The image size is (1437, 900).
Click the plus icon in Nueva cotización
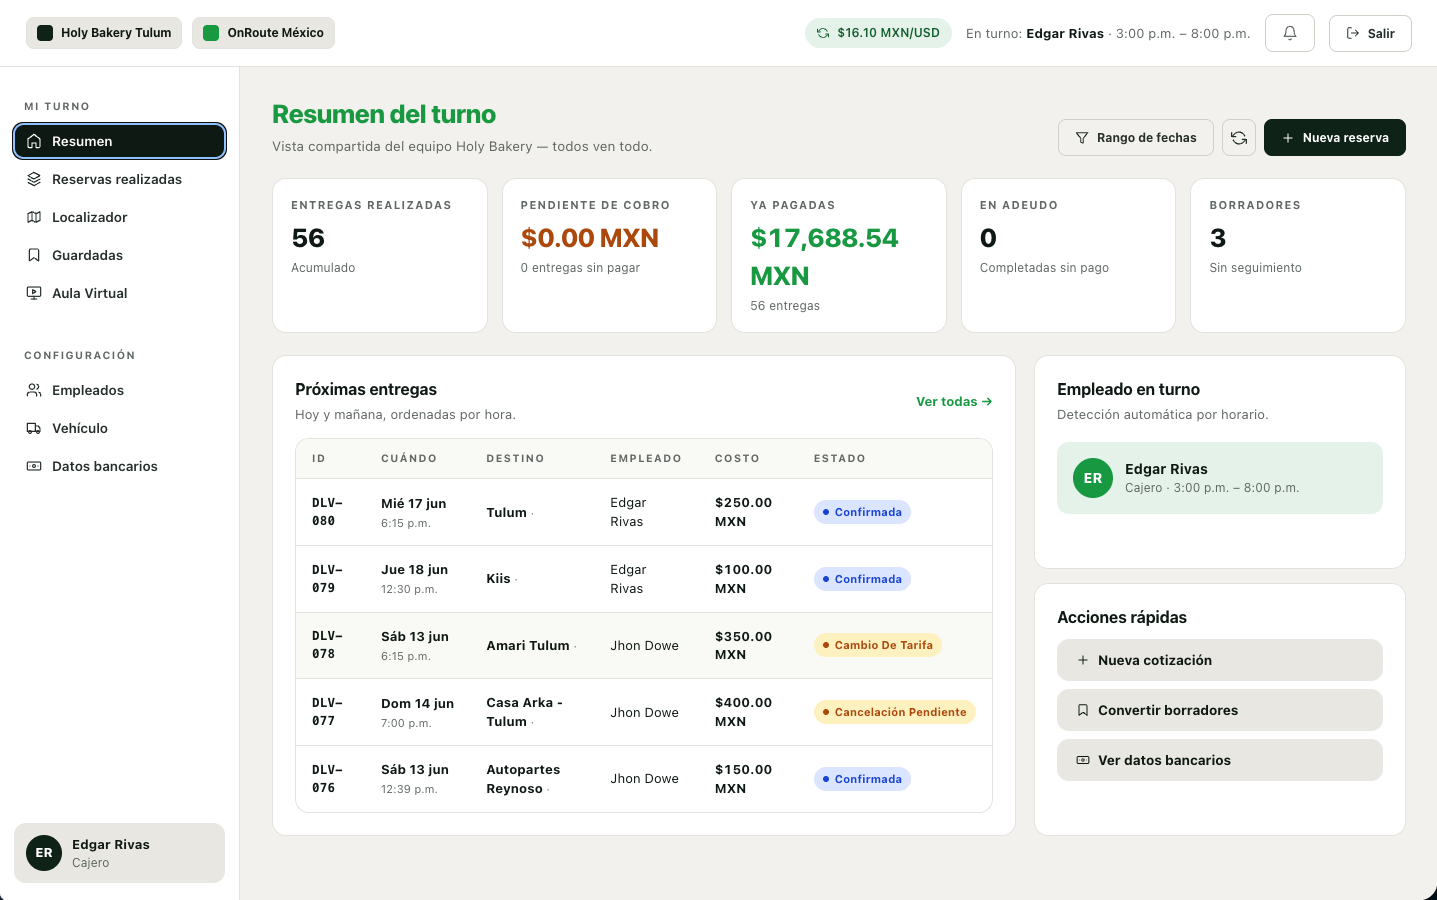(1083, 660)
